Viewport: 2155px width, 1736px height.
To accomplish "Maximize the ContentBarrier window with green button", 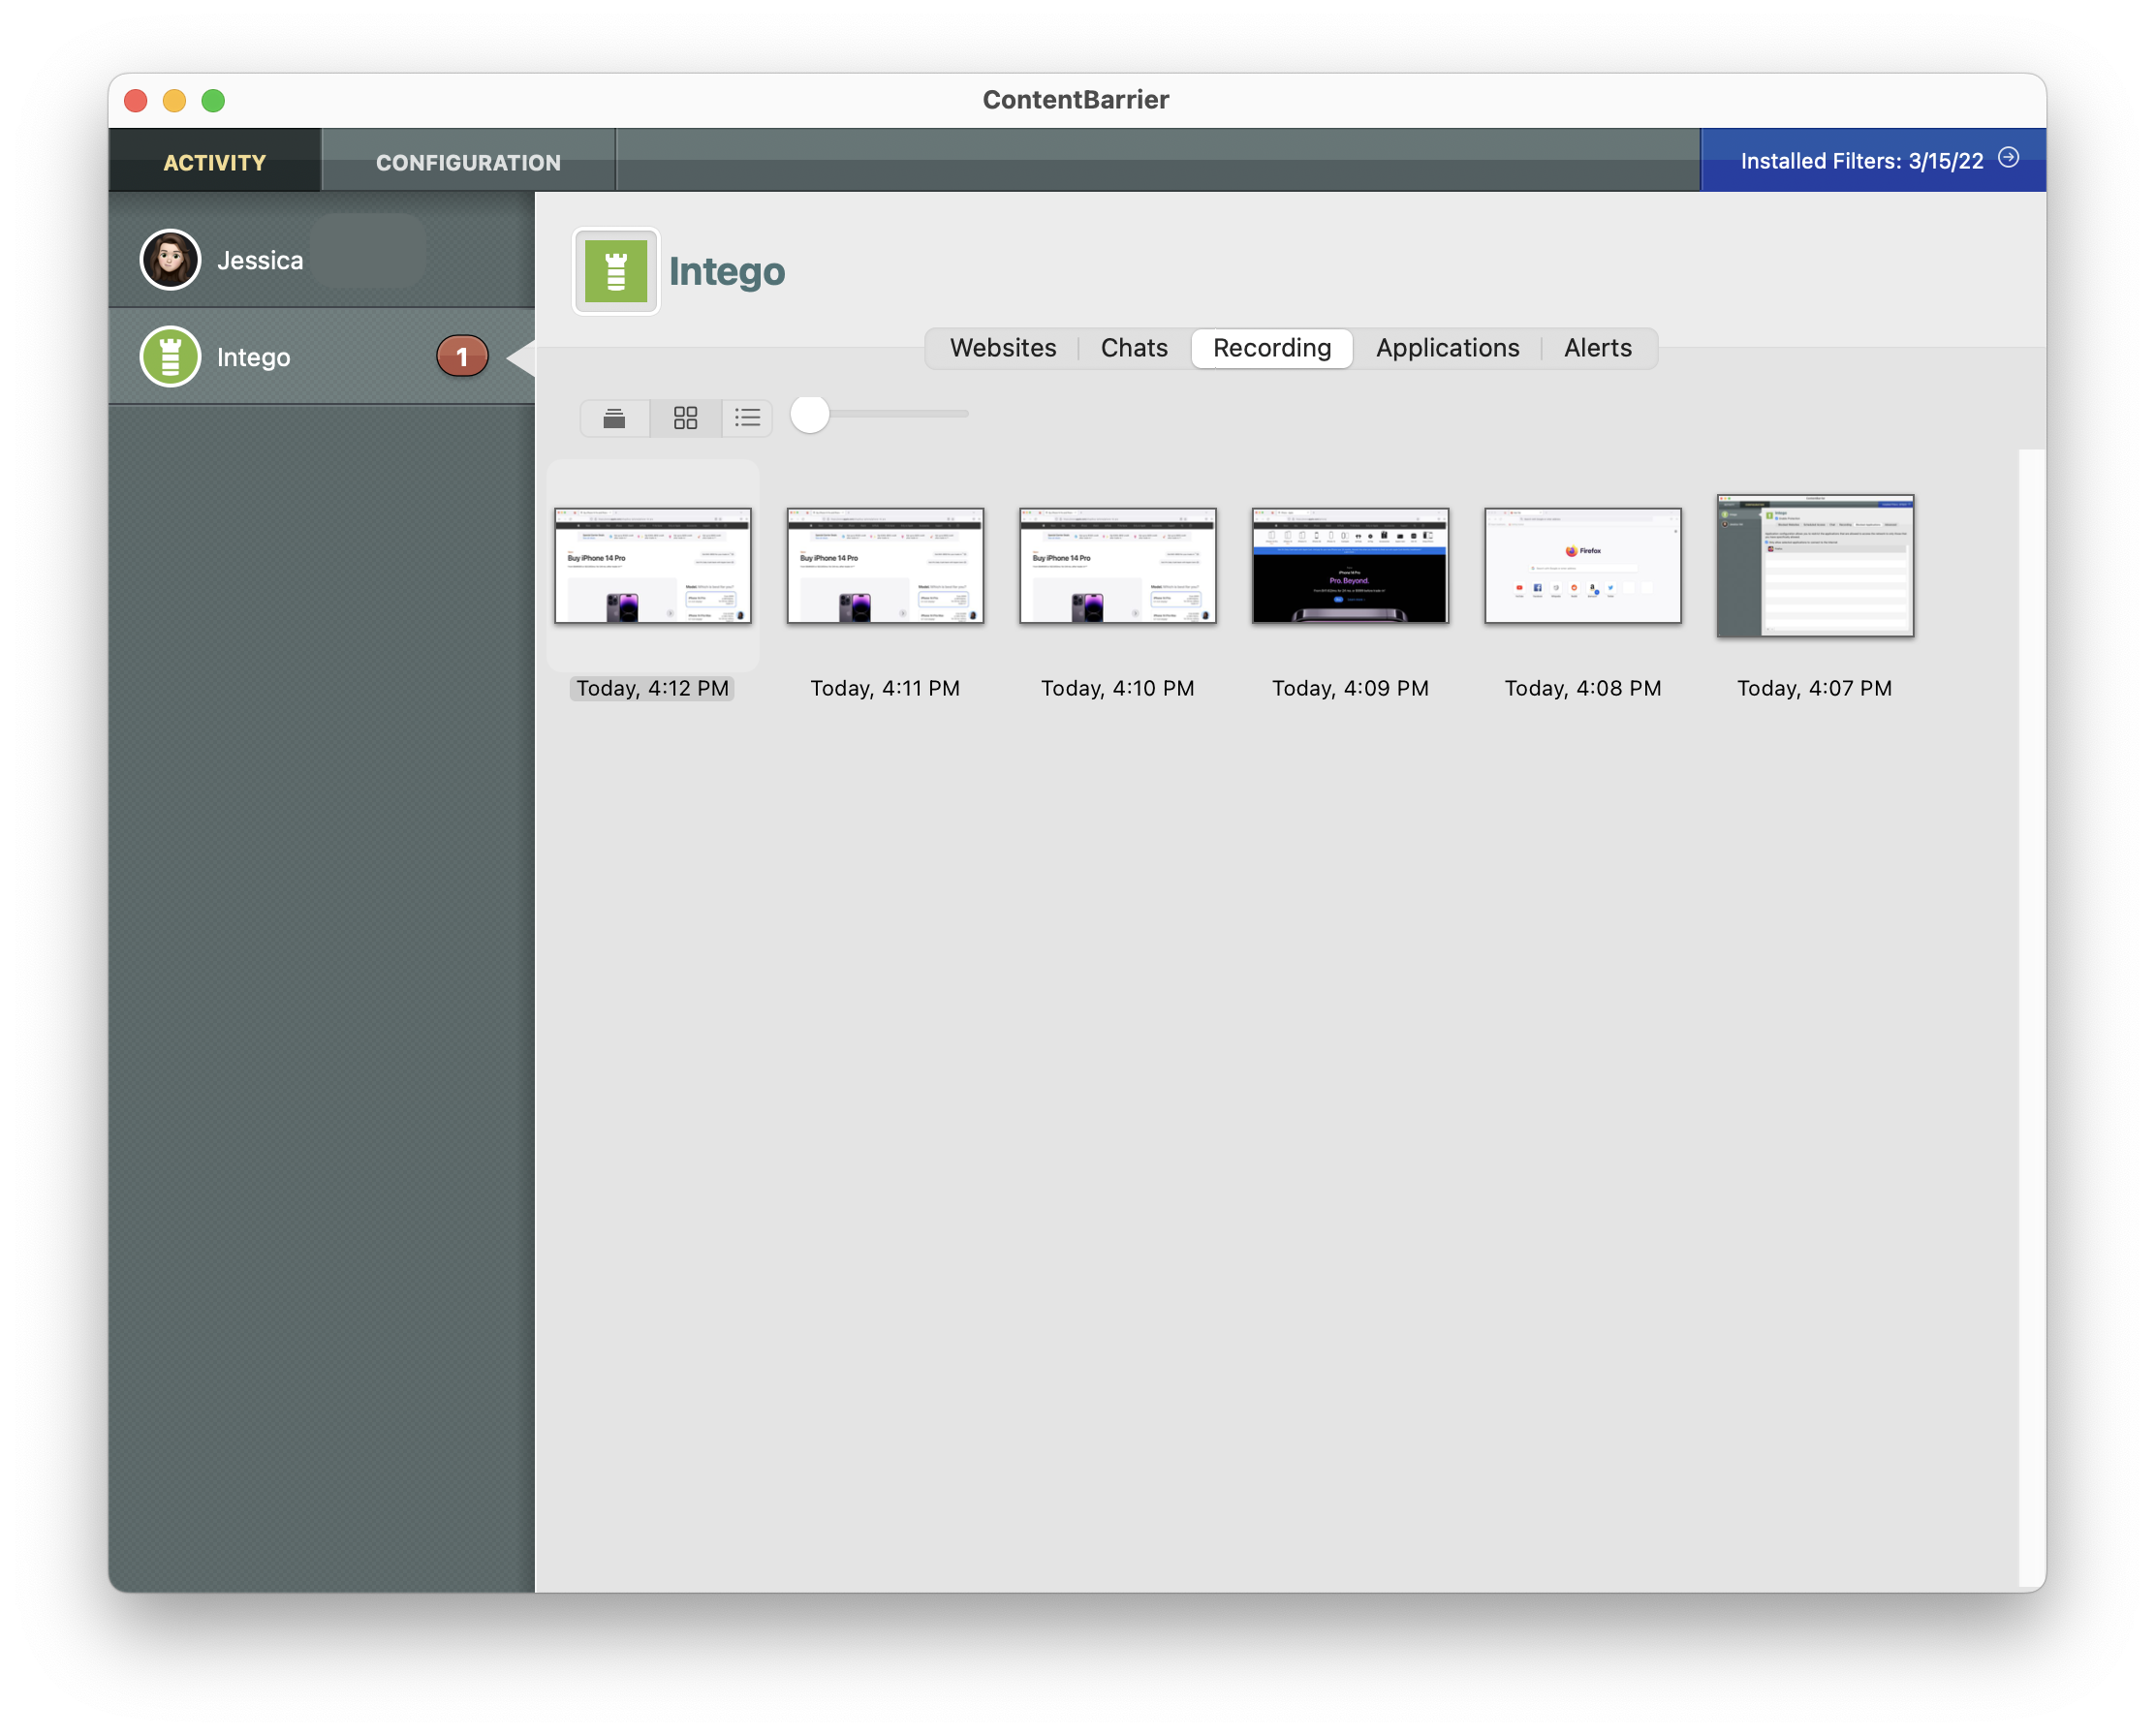I will (213, 100).
